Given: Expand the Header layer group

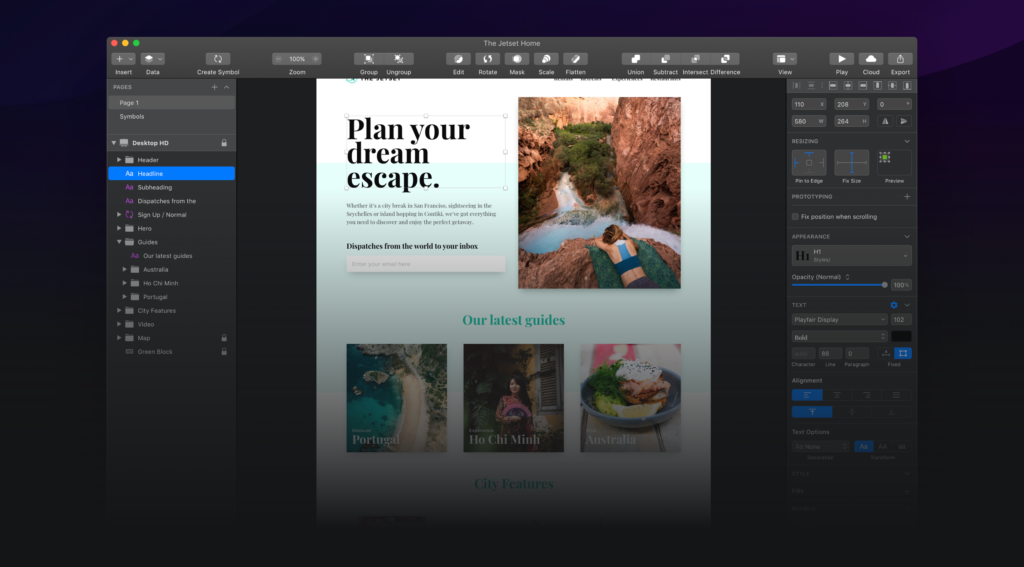Looking at the screenshot, I should click(x=119, y=160).
